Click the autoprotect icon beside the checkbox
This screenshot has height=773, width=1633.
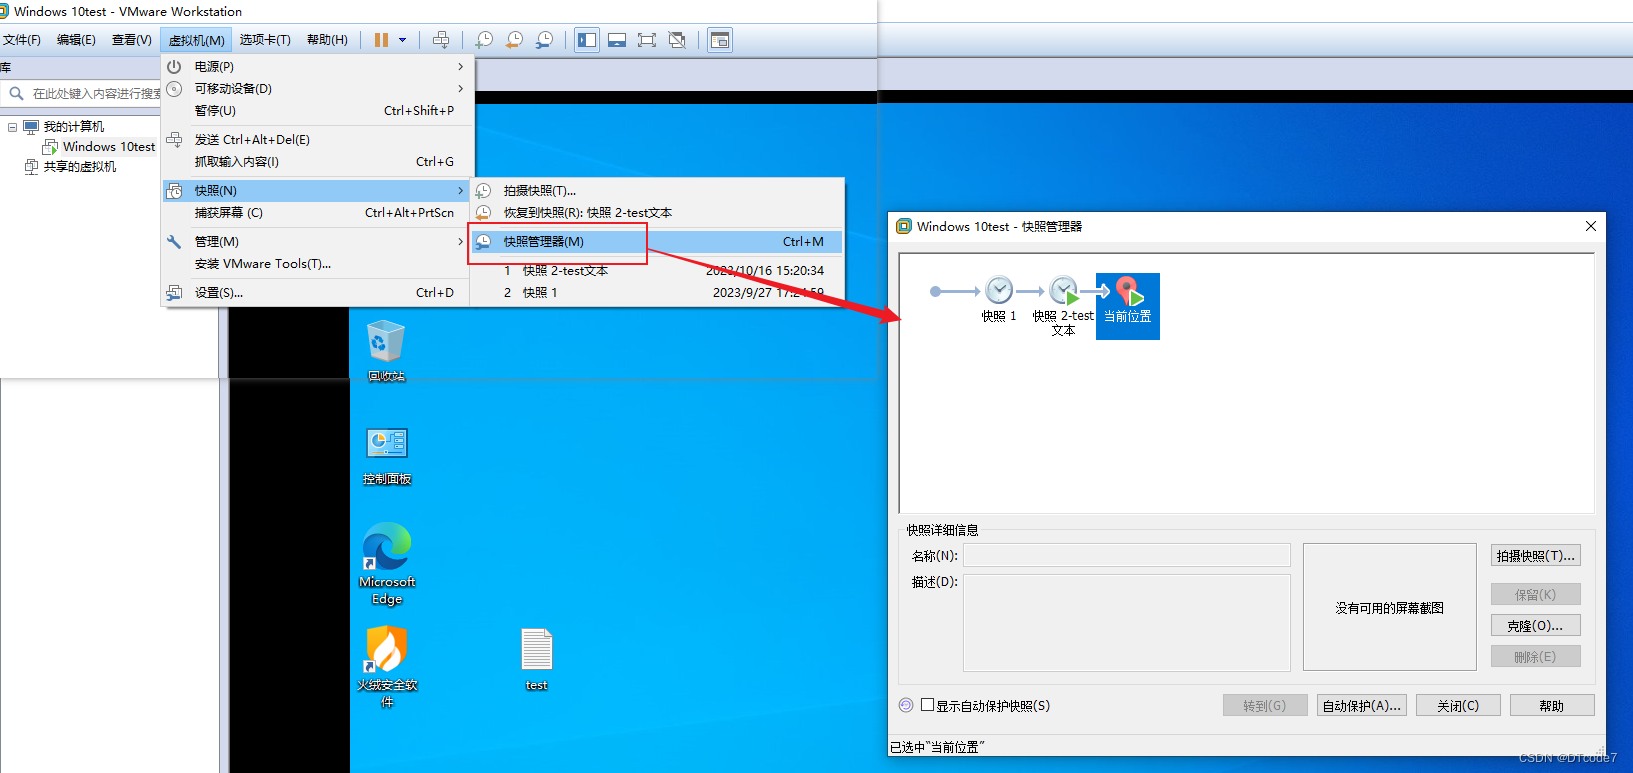point(906,705)
